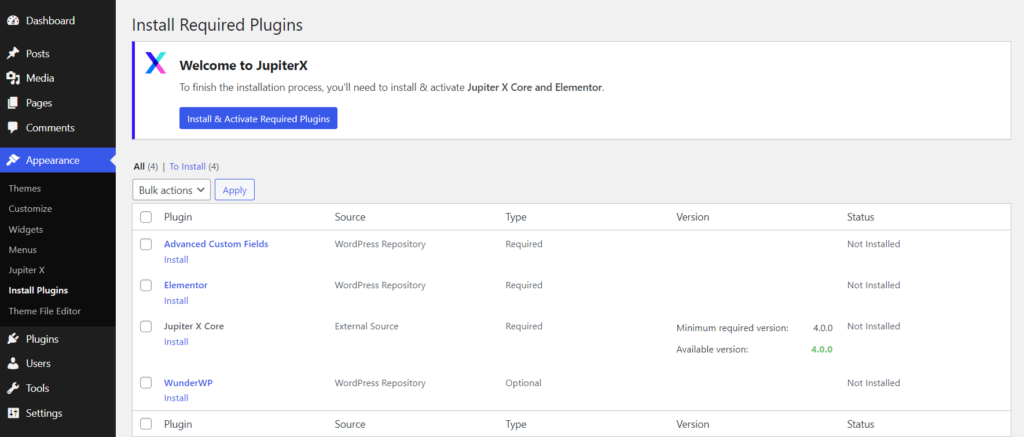This screenshot has width=1024, height=437.
Task: Click the Install Required Plugins page heading
Action: tap(217, 25)
